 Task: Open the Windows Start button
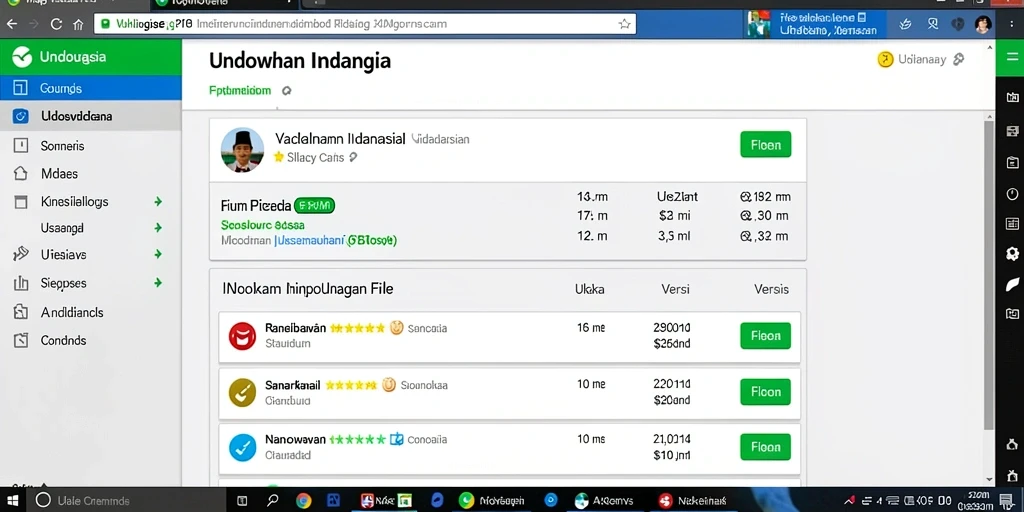pos(13,500)
